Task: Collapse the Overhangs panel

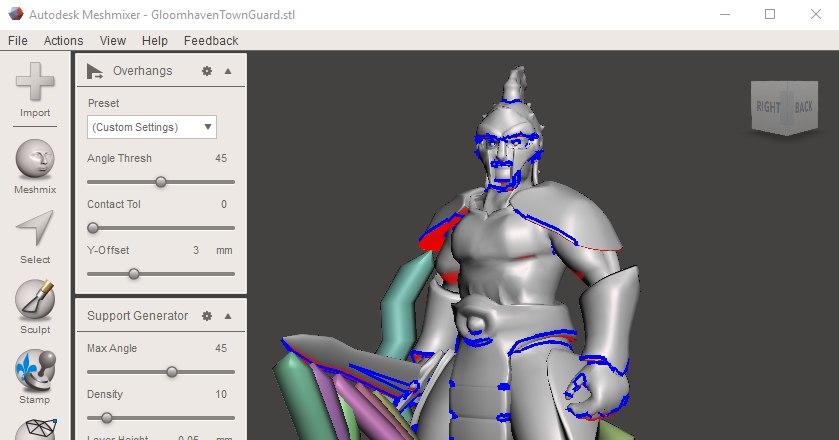Action: pyautogui.click(x=228, y=71)
